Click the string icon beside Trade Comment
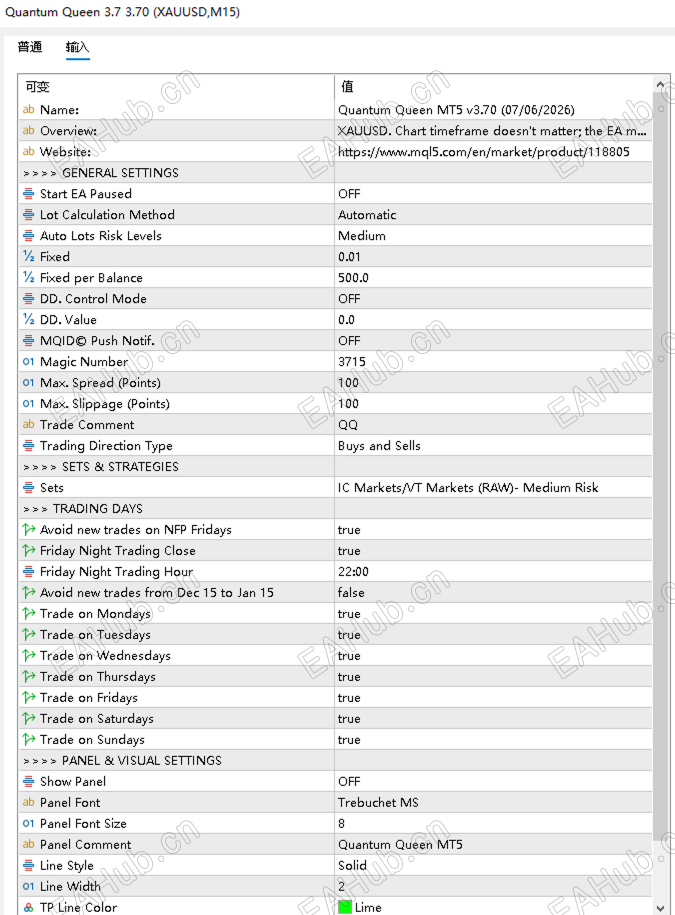The image size is (675, 915). click(x=28, y=425)
